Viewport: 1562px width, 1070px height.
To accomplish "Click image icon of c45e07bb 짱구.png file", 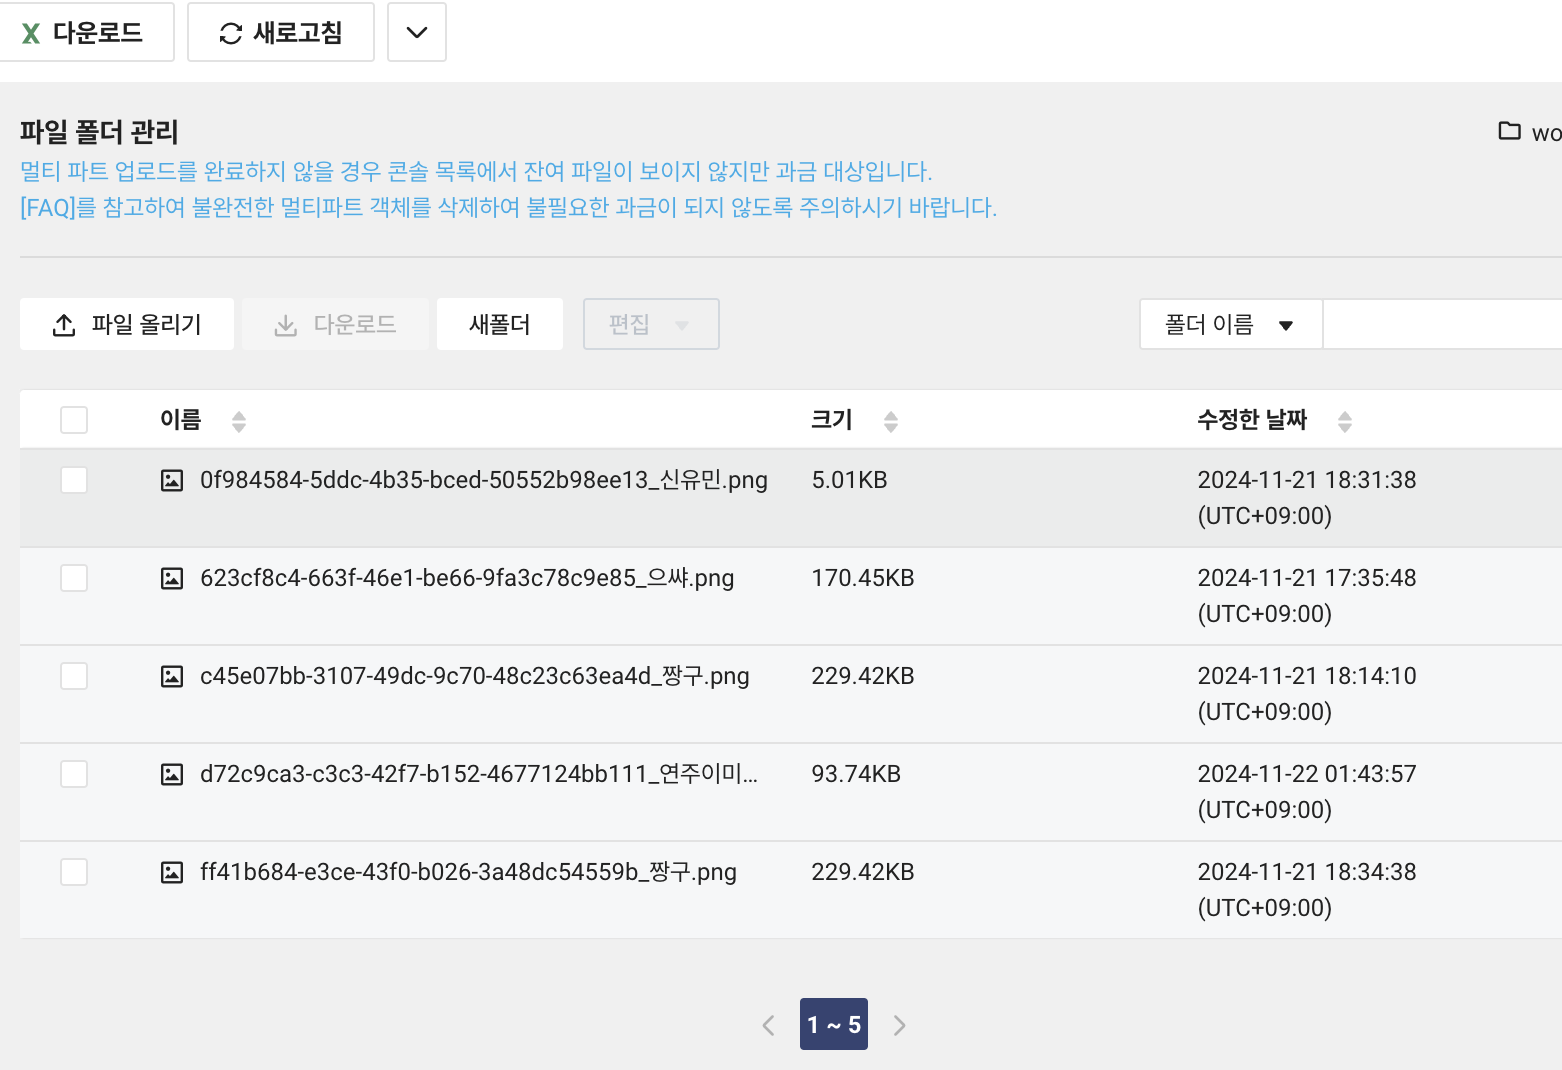I will pos(172,676).
